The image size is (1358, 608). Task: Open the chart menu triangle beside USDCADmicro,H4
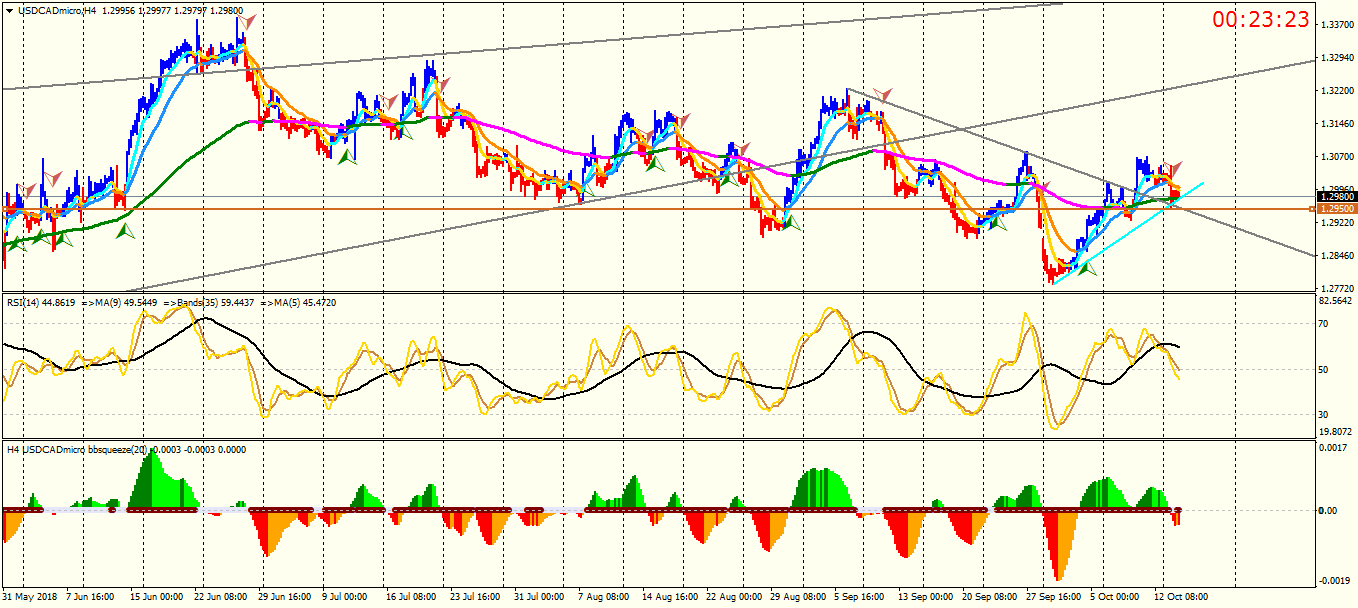(9, 10)
